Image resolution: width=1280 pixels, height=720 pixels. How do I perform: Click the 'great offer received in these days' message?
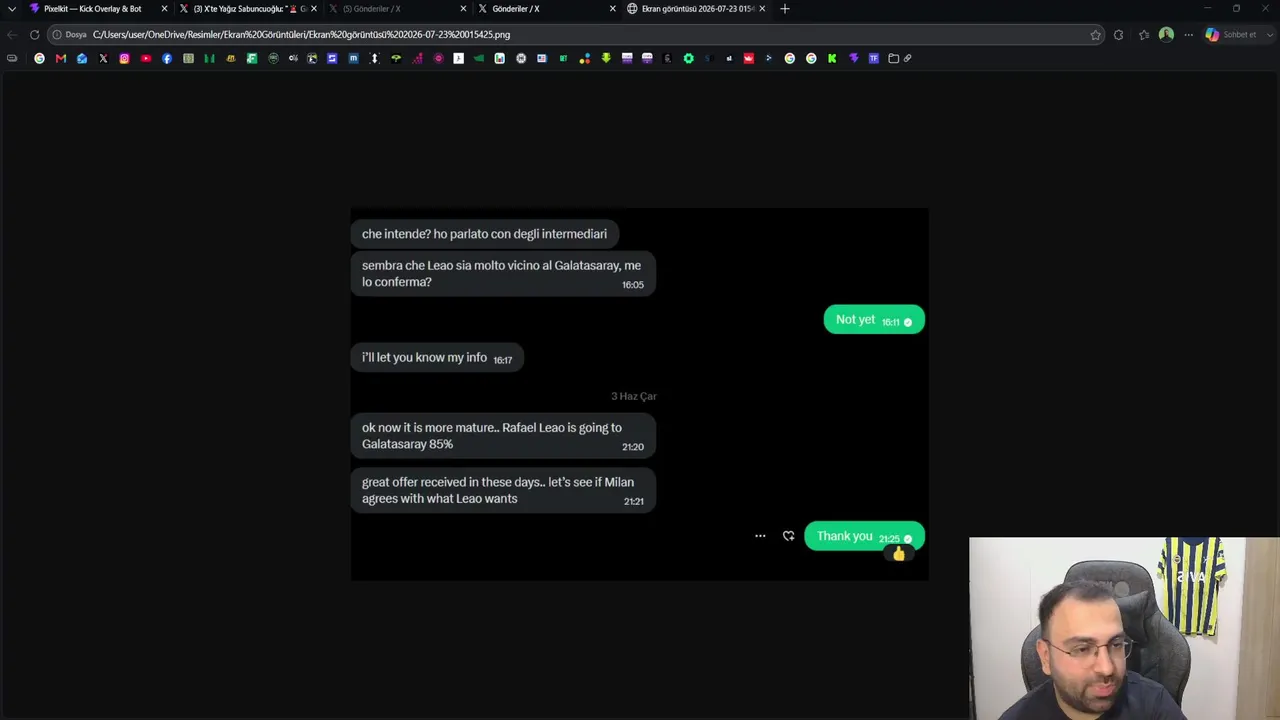click(x=503, y=490)
